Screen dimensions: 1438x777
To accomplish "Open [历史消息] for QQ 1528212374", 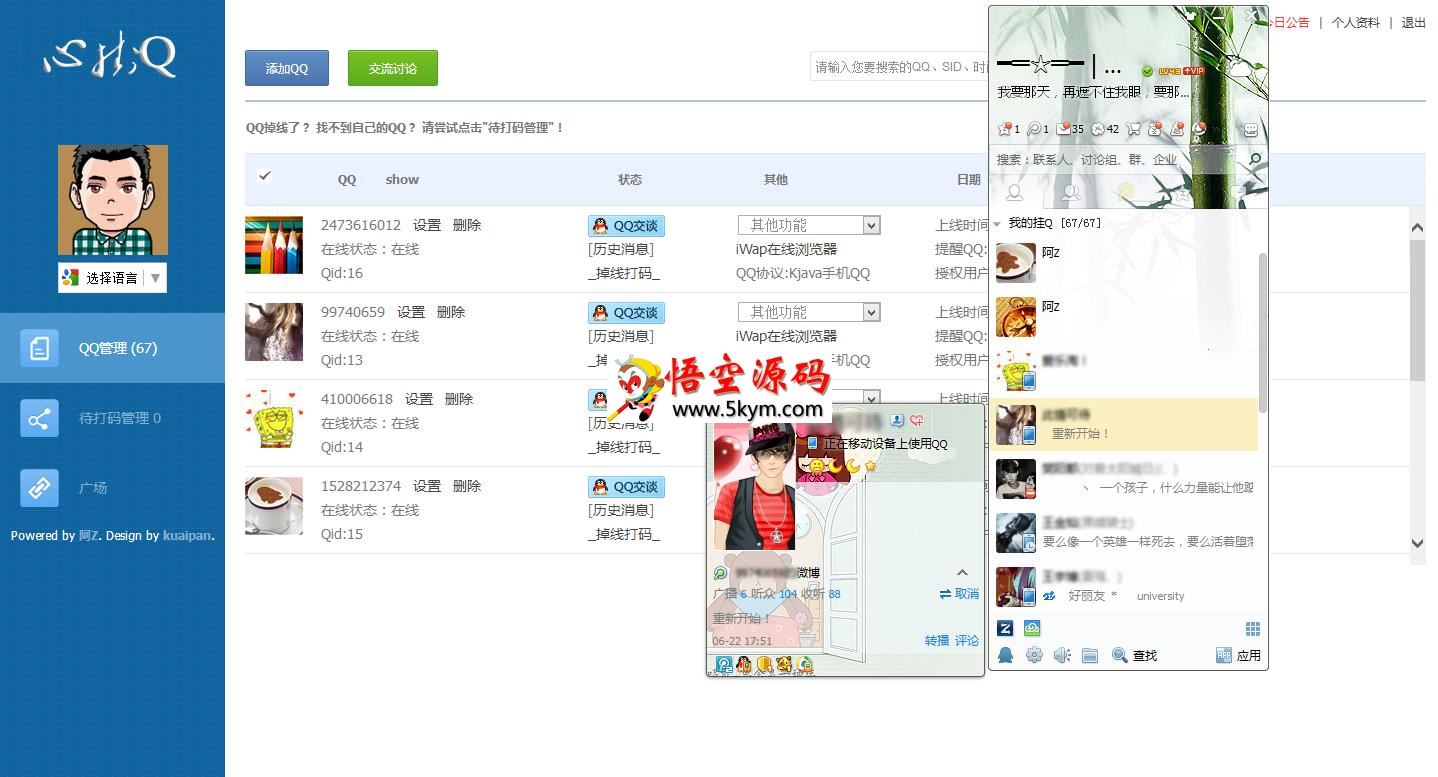I will (x=621, y=510).
